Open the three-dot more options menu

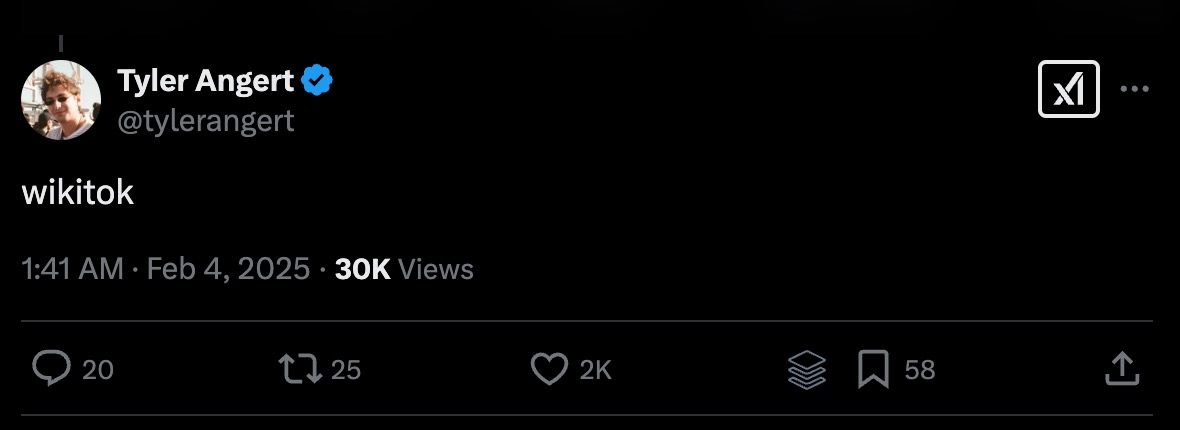pyautogui.click(x=1134, y=89)
